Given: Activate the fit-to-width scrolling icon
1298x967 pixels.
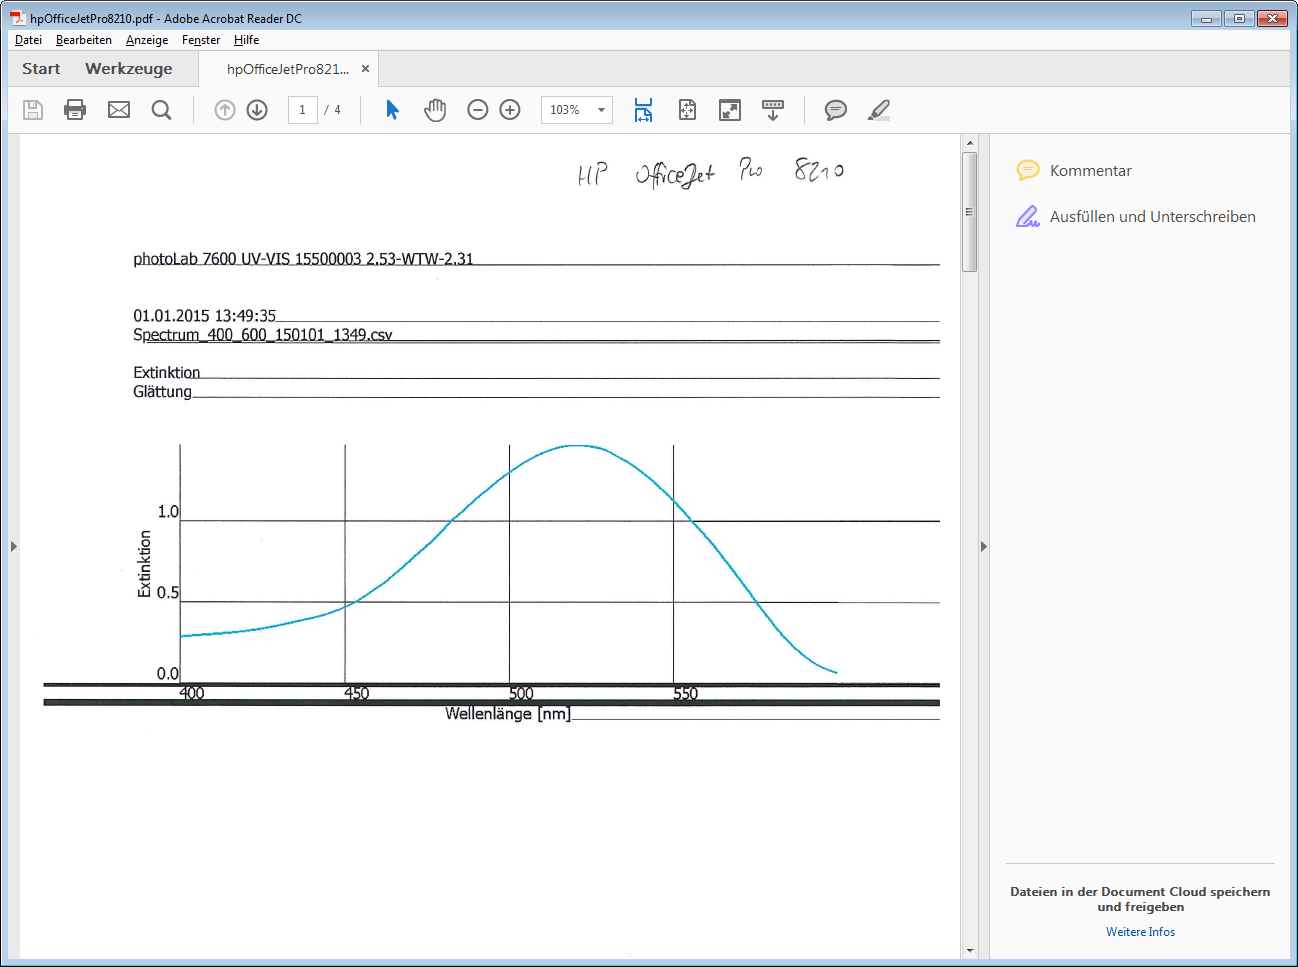Looking at the screenshot, I should pyautogui.click(x=643, y=110).
